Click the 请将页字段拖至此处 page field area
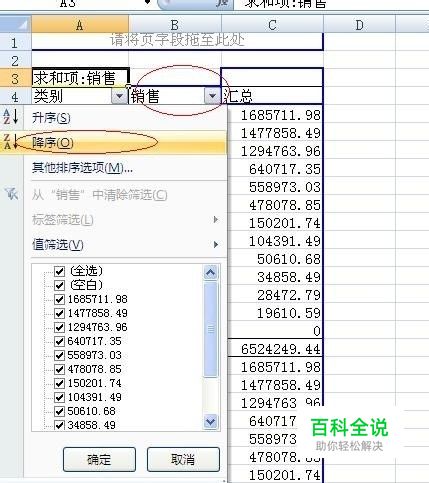This screenshot has height=483, width=429. point(177,42)
